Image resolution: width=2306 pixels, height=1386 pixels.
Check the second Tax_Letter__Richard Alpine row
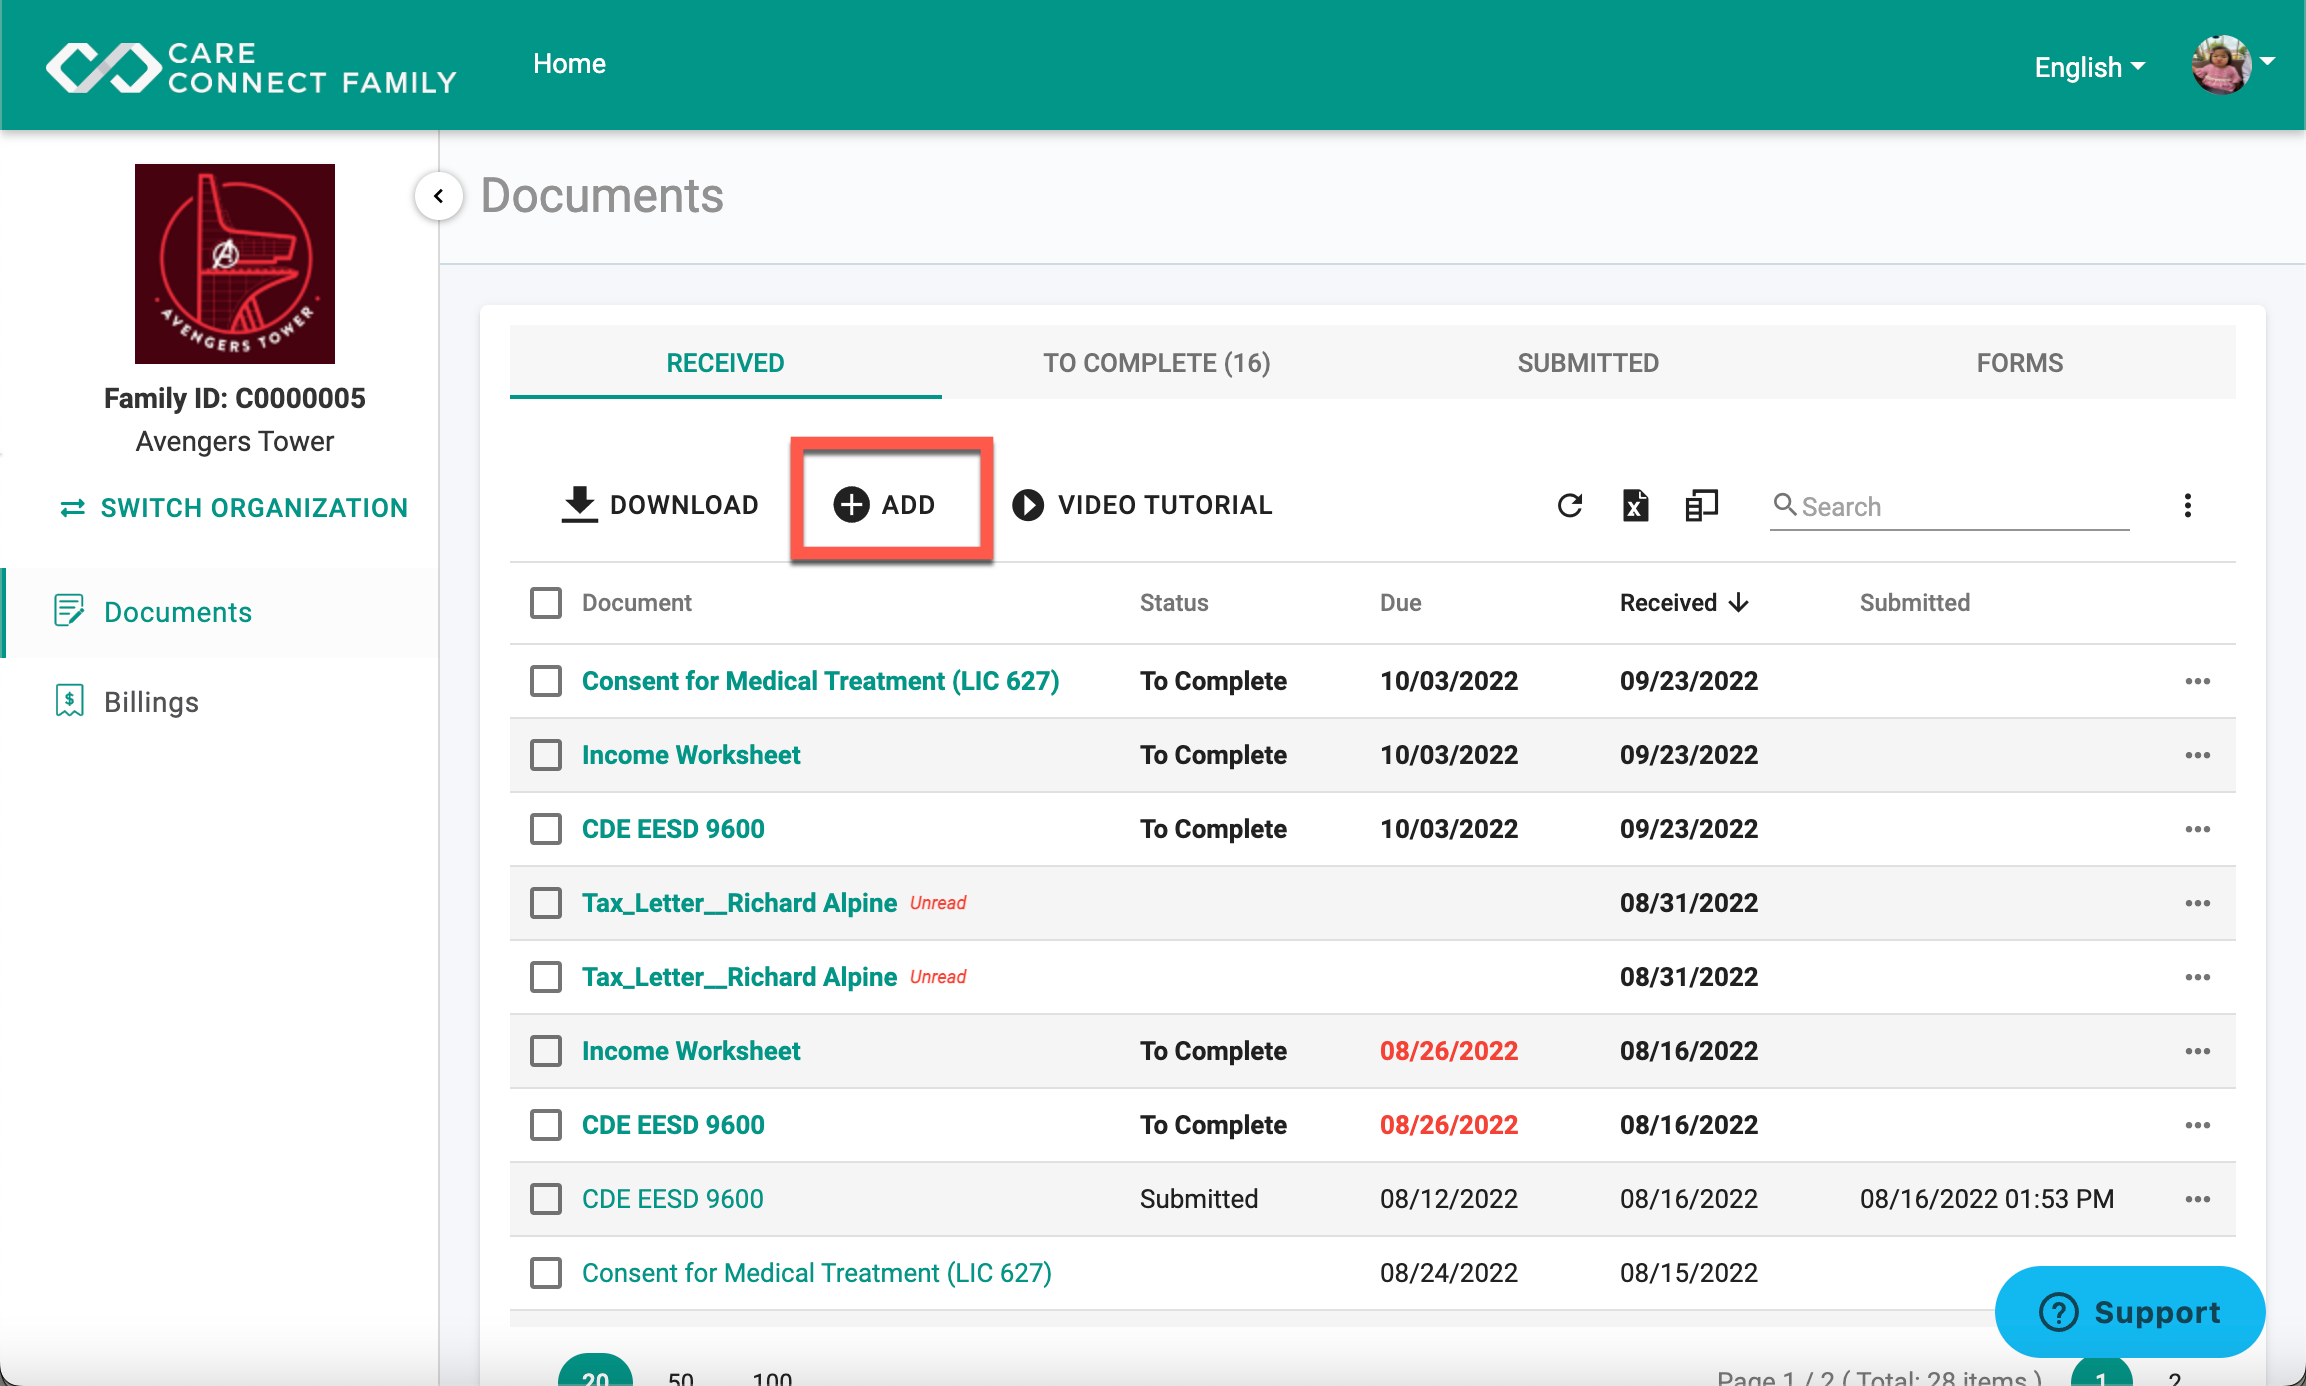pyautogui.click(x=546, y=977)
